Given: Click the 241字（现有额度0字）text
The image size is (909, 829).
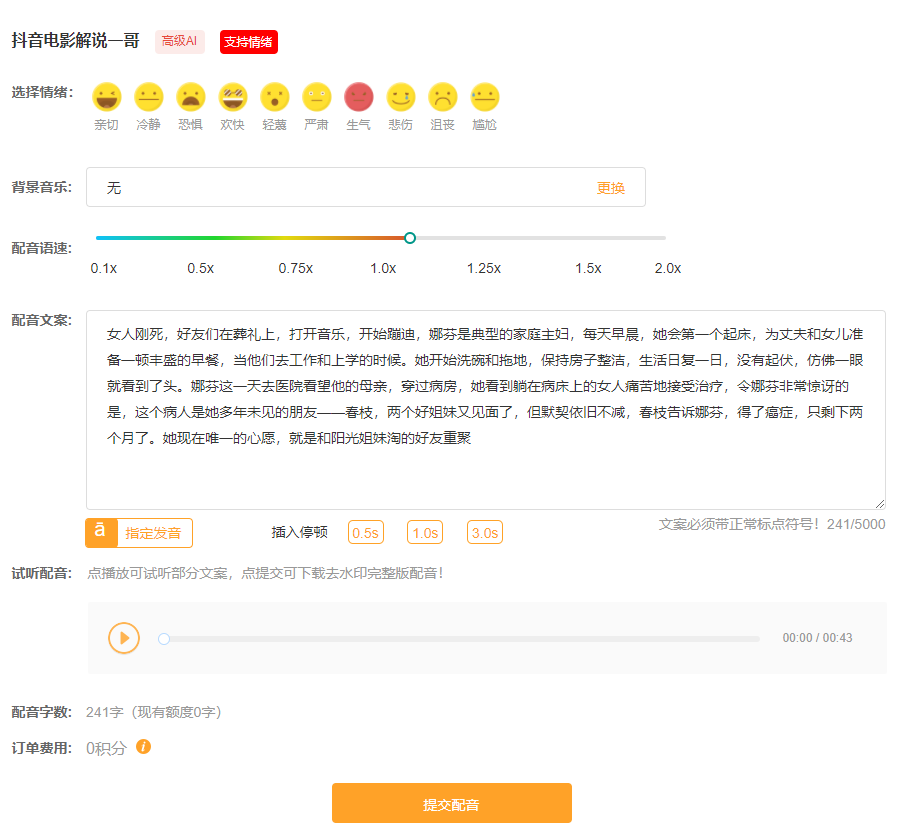Looking at the screenshot, I should click(154, 712).
